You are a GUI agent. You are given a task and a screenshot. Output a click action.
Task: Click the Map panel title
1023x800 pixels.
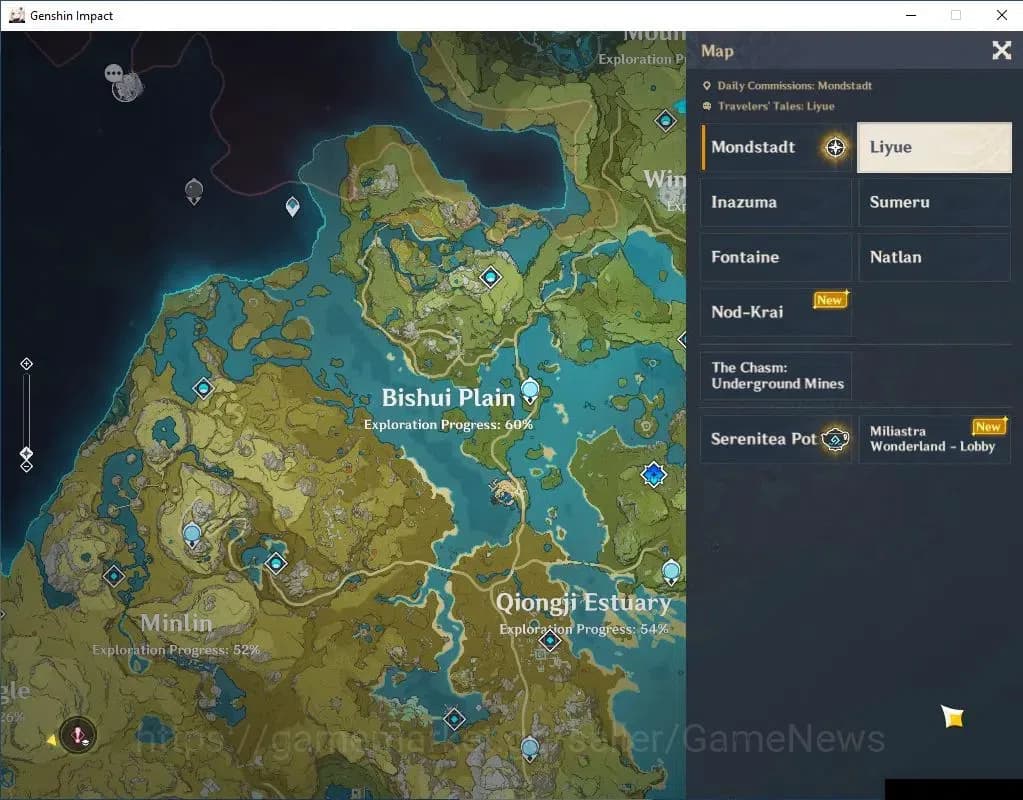coord(717,51)
